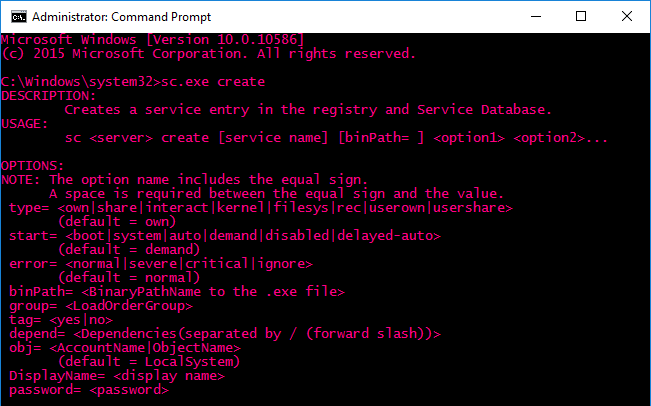
Task: Close the Administrator Command Prompt window
Action: click(x=627, y=17)
